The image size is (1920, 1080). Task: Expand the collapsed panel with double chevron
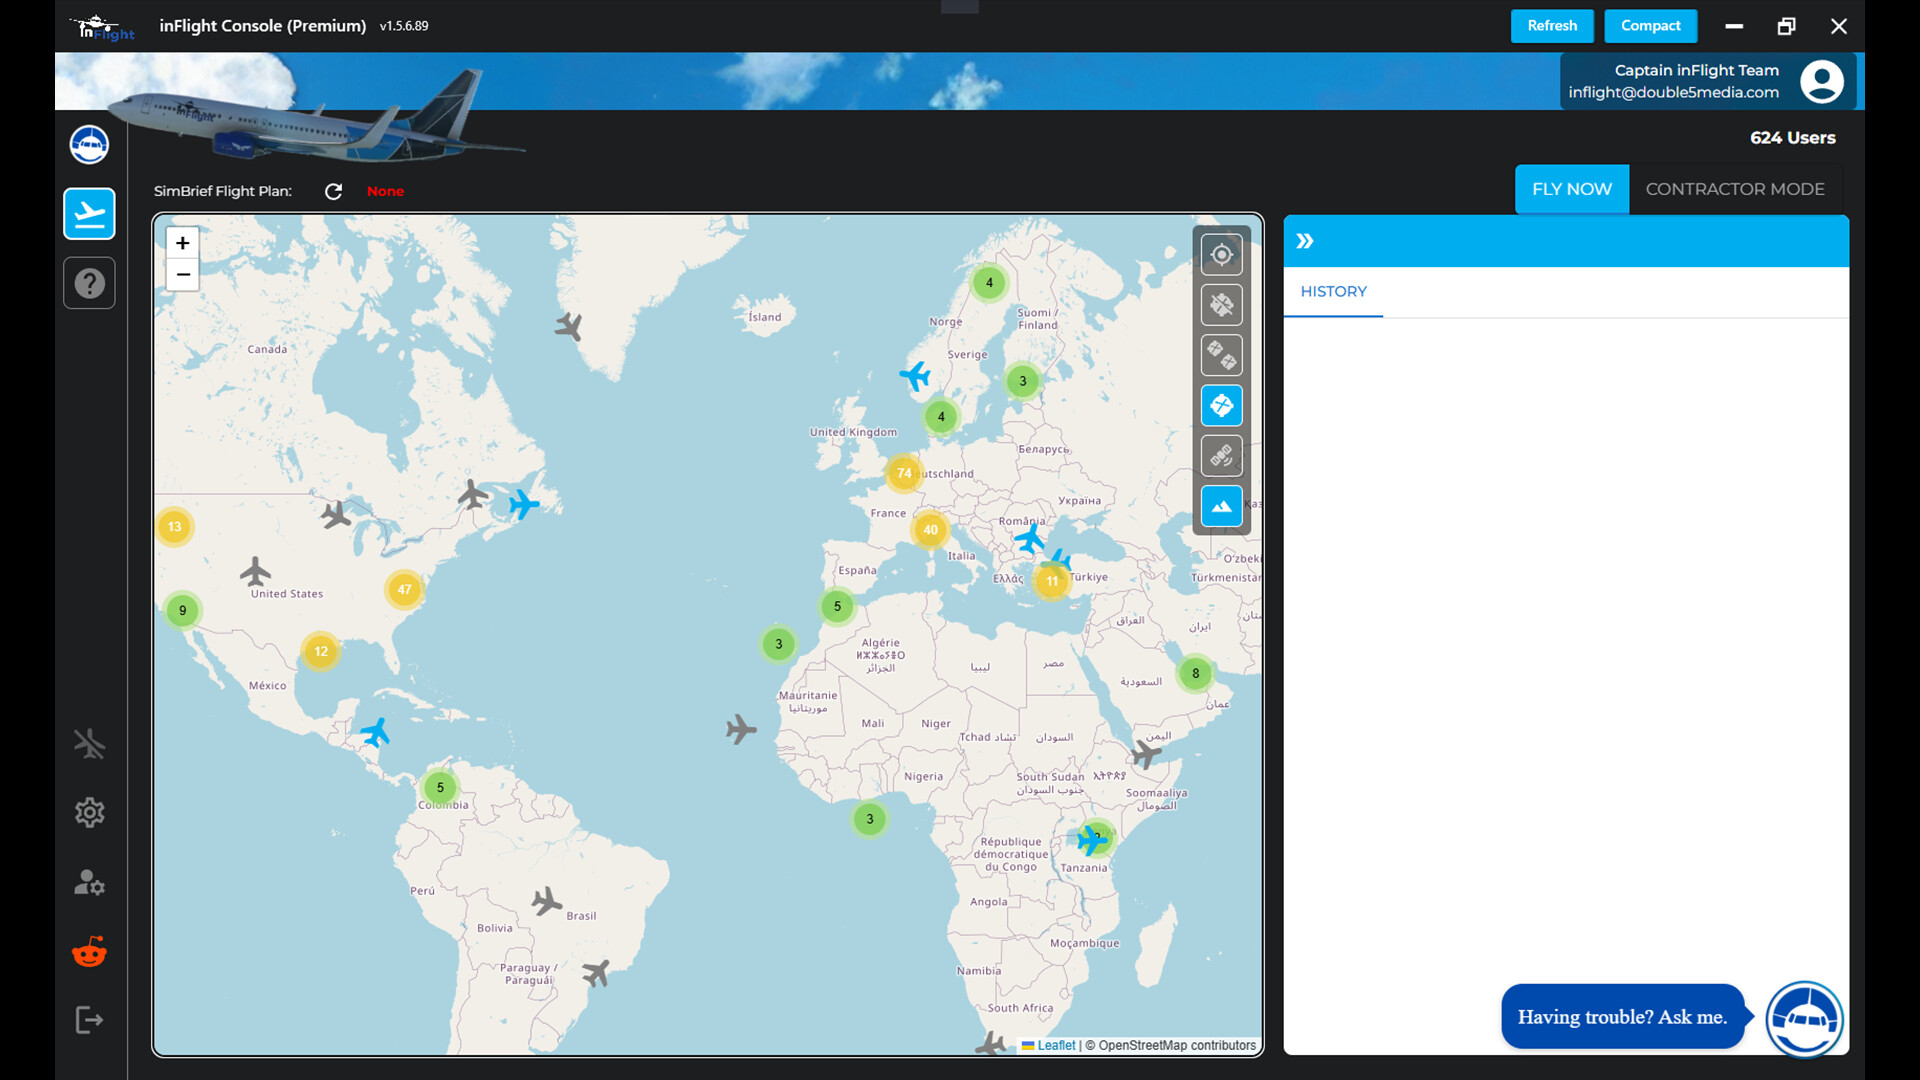[1306, 240]
